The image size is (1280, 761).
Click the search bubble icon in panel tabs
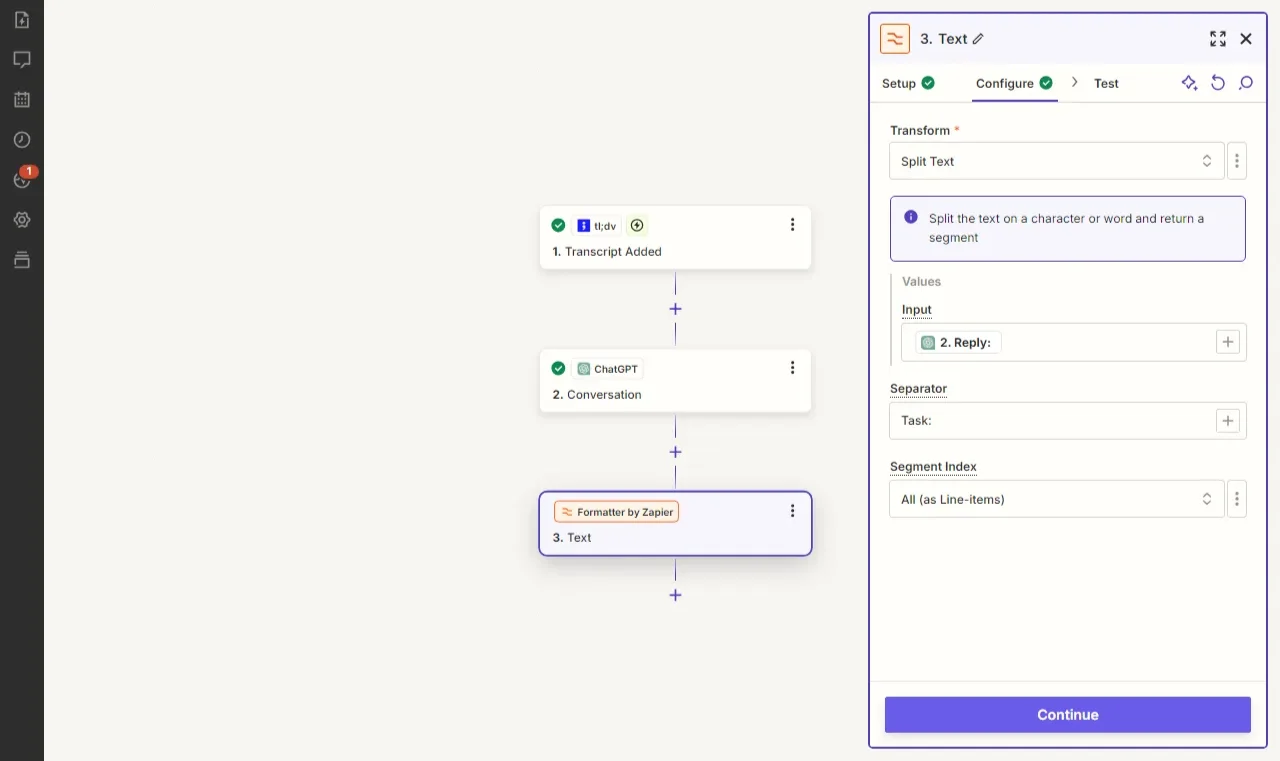1246,83
